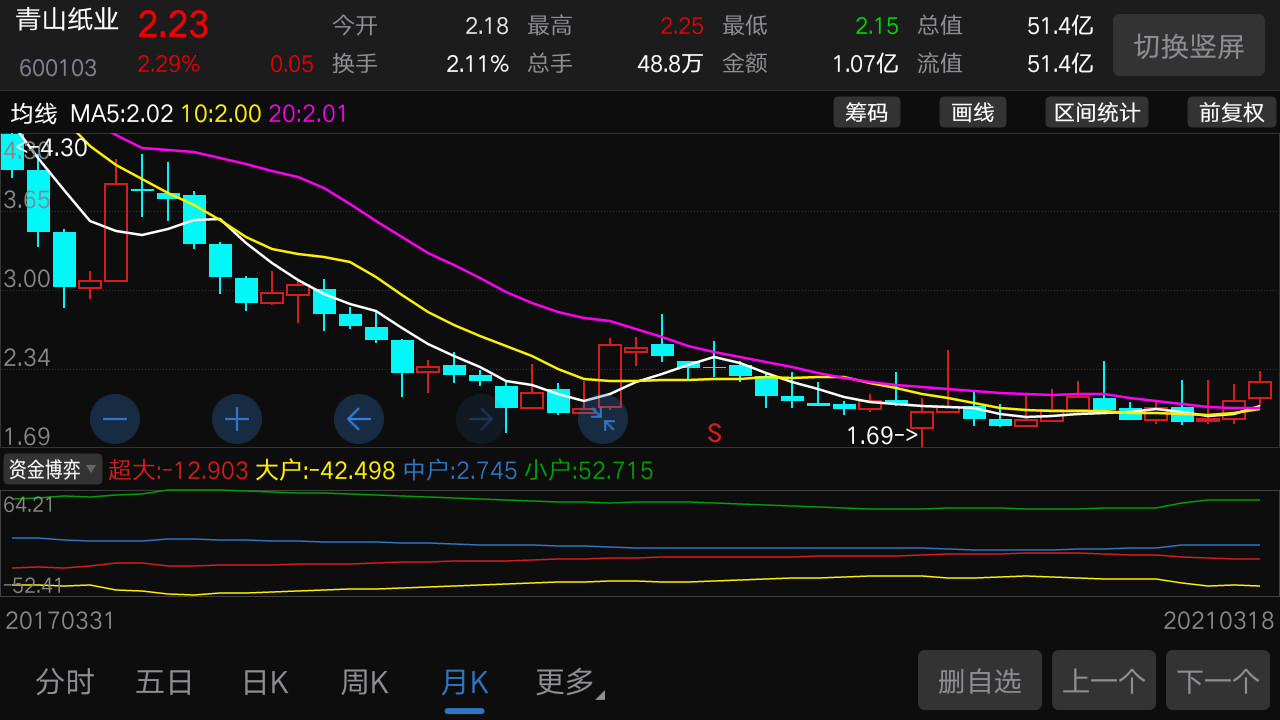The width and height of the screenshot is (1280, 720).
Task: Tap the 大户:-42.498 indicator value
Action: tap(326, 470)
